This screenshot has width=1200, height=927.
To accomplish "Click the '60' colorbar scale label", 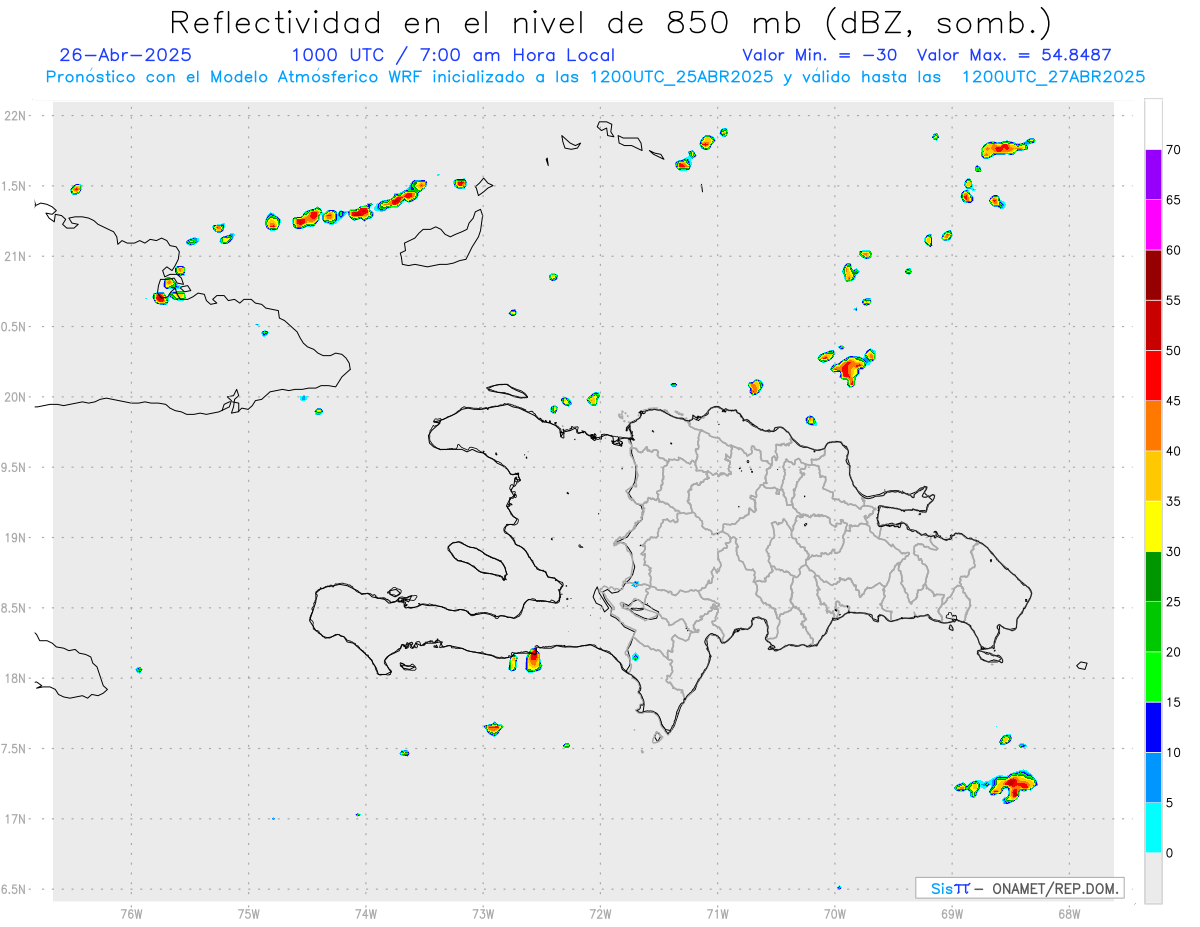I will pos(1173,250).
